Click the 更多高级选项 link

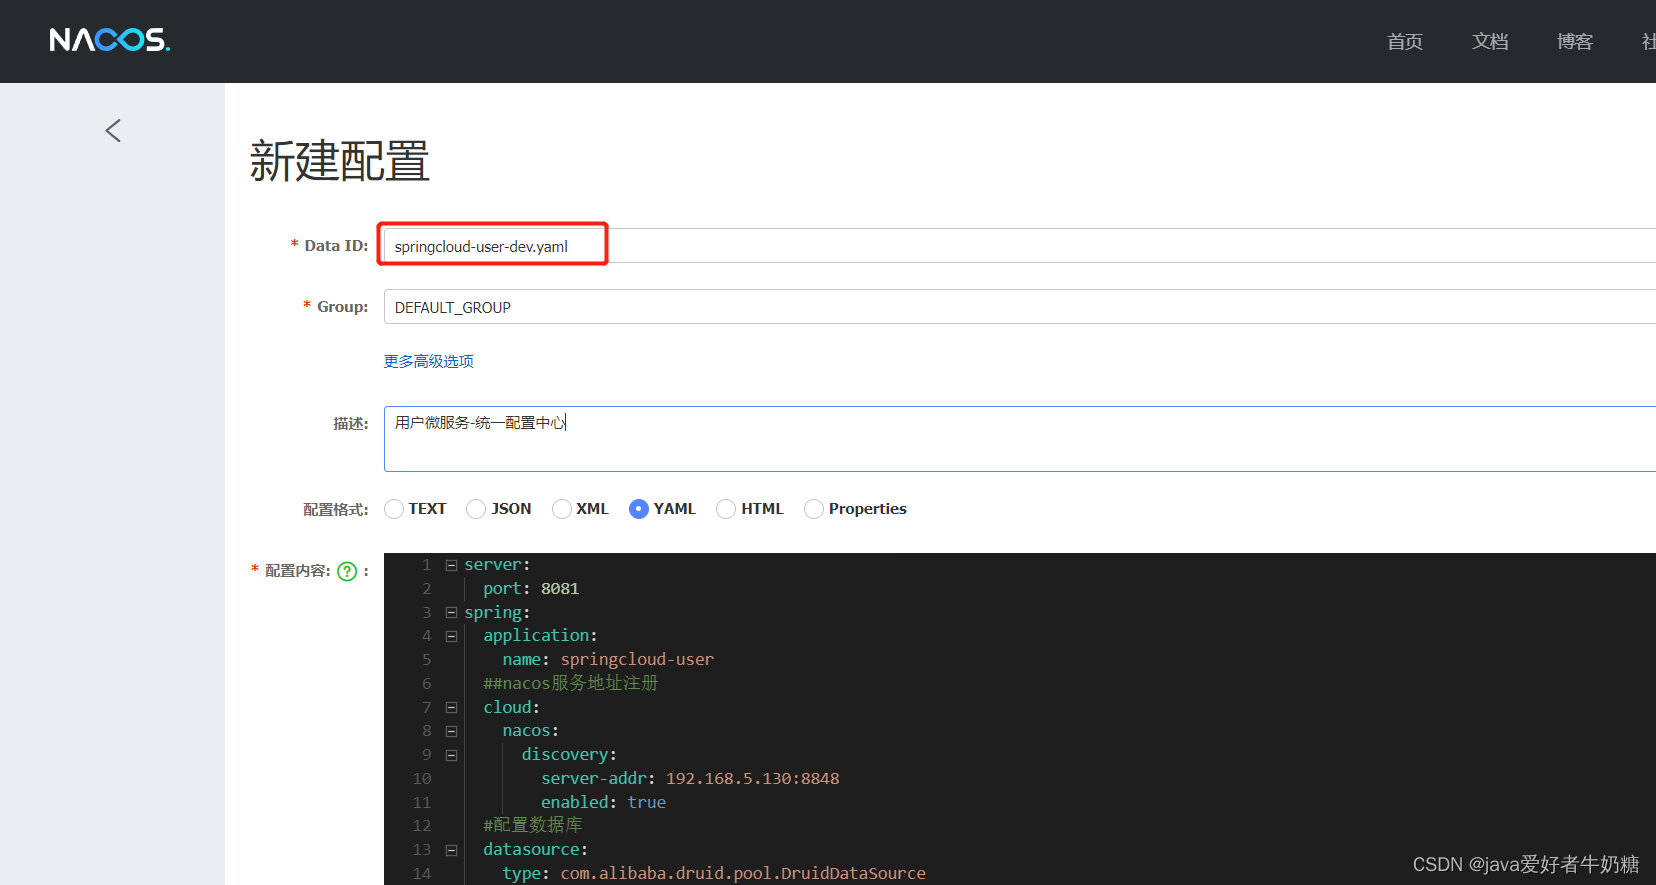coord(429,361)
